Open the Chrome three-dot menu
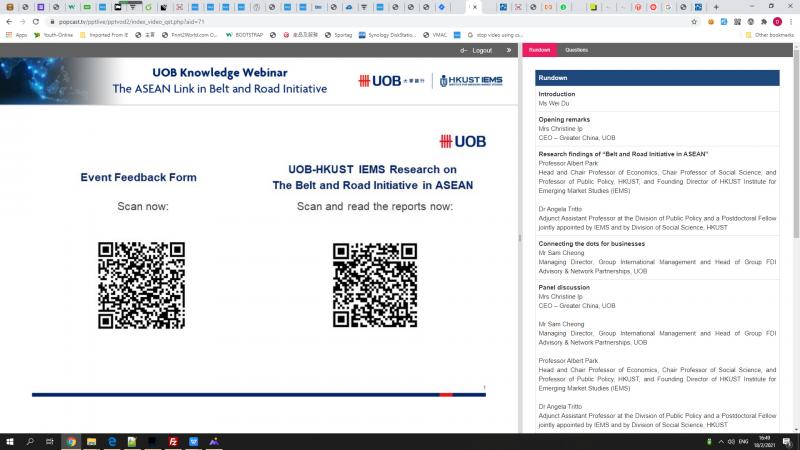Image resolution: width=800 pixels, height=450 pixels. tap(790, 22)
